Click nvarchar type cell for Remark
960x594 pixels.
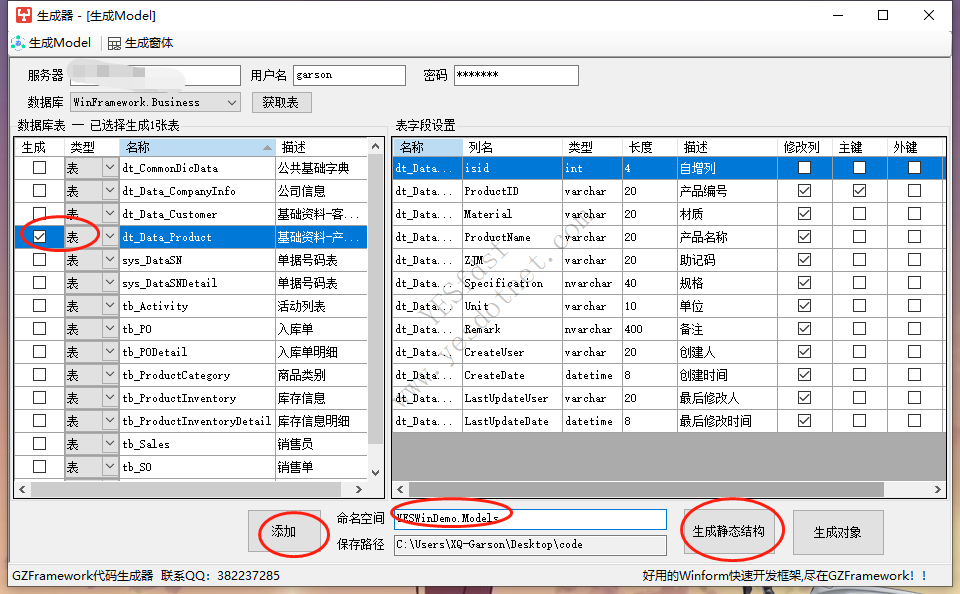592,329
